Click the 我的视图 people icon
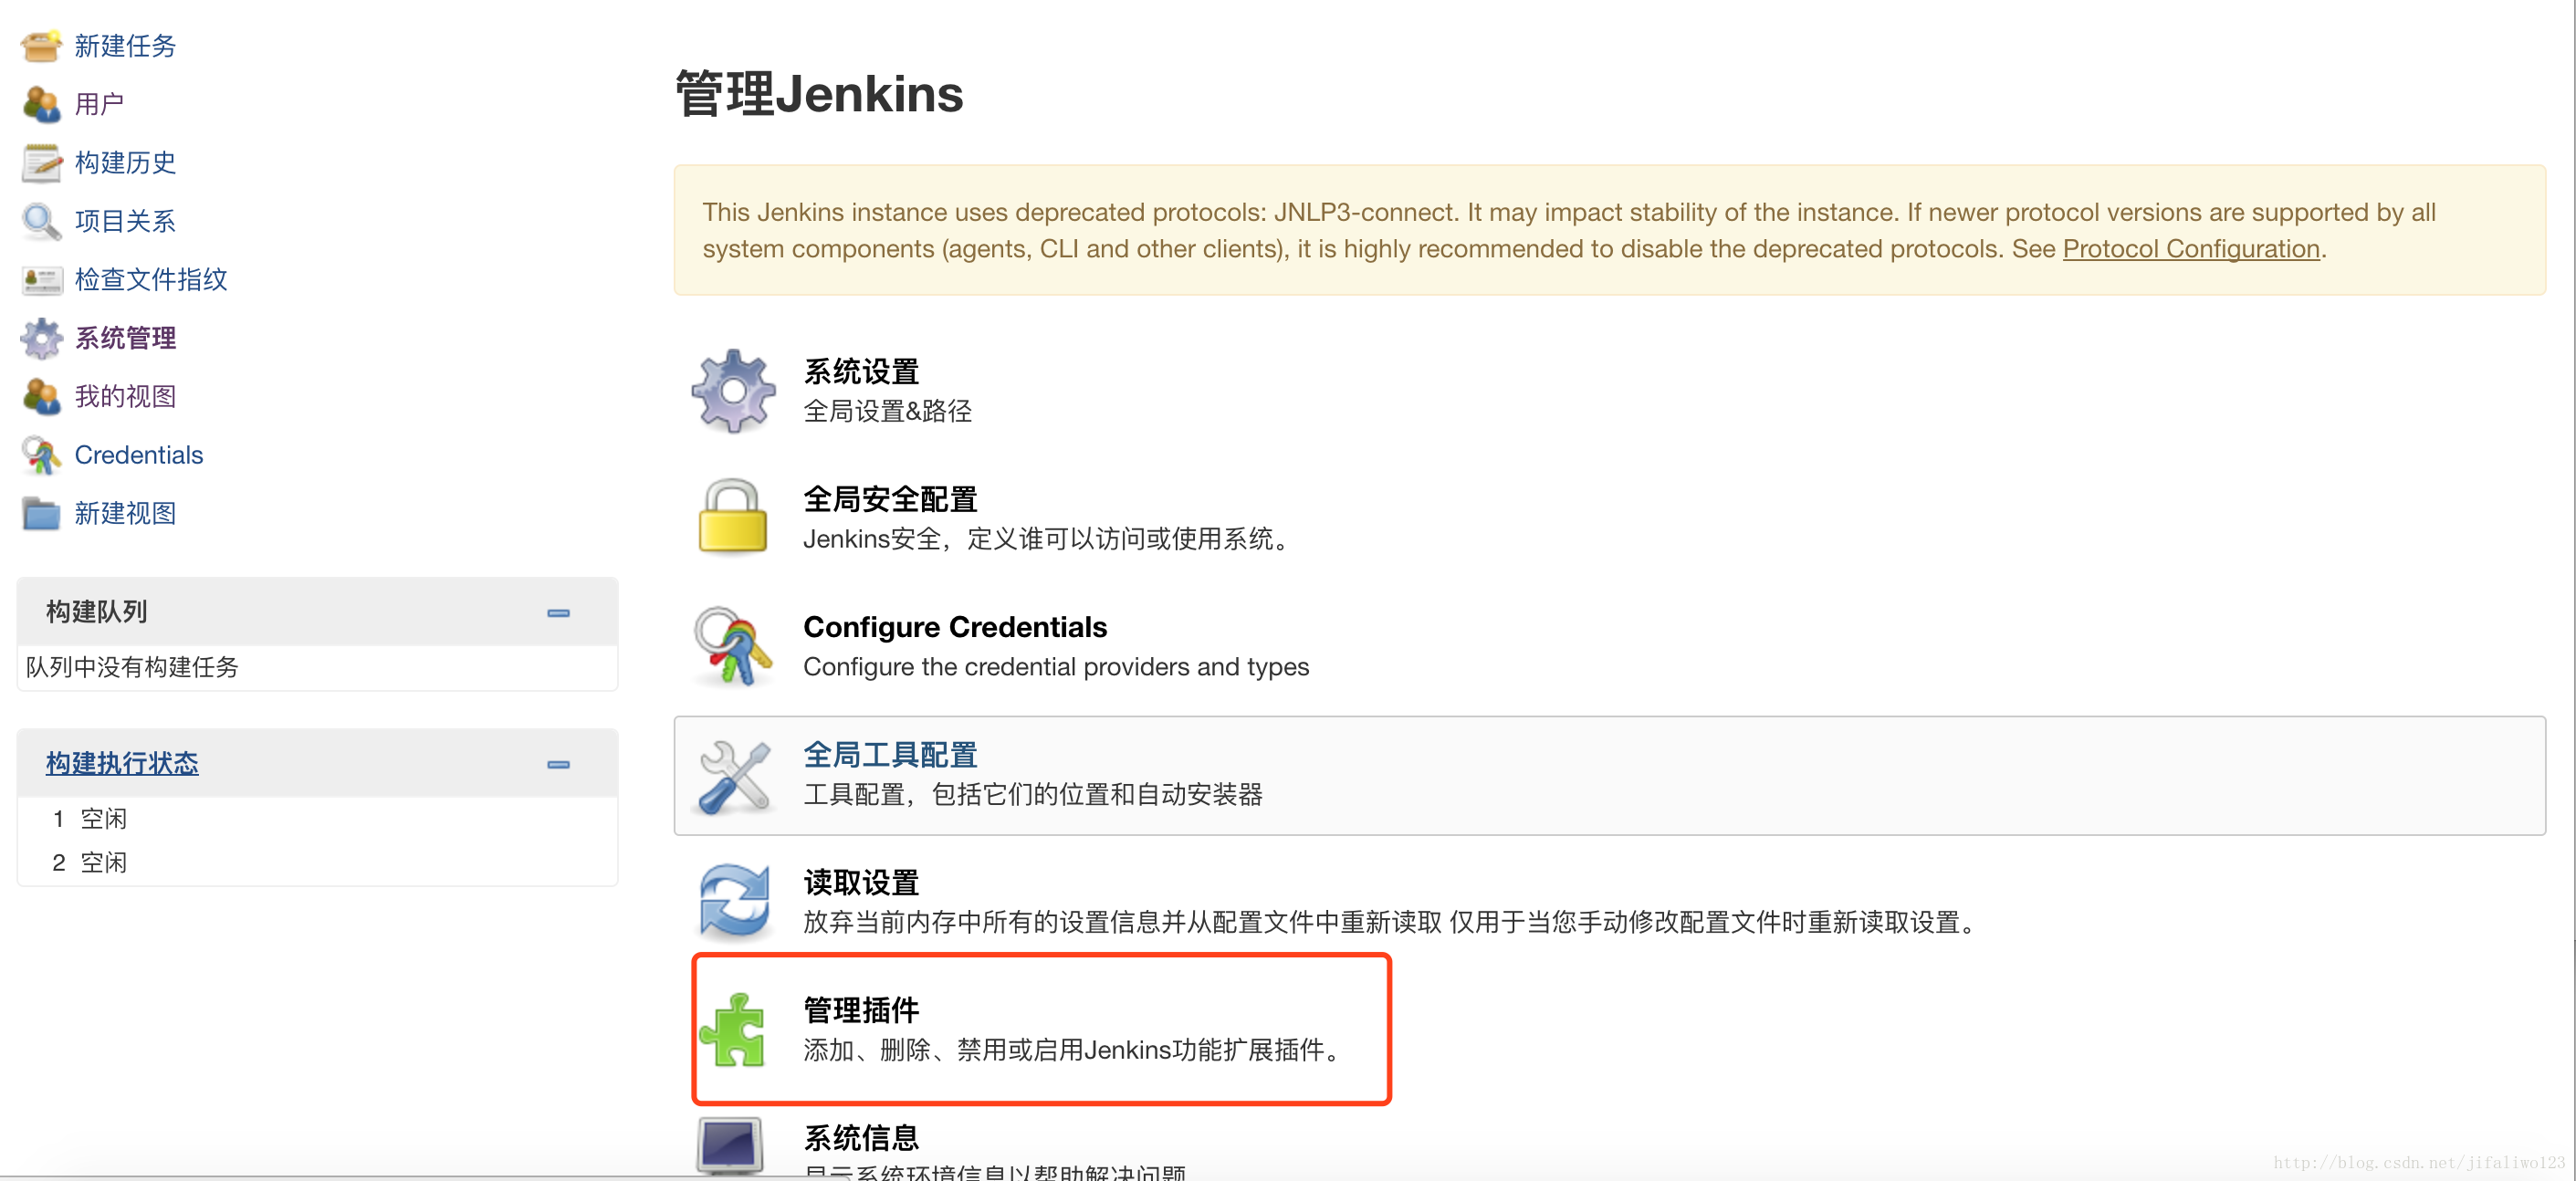Image resolution: width=2576 pixels, height=1181 pixels. (41, 396)
